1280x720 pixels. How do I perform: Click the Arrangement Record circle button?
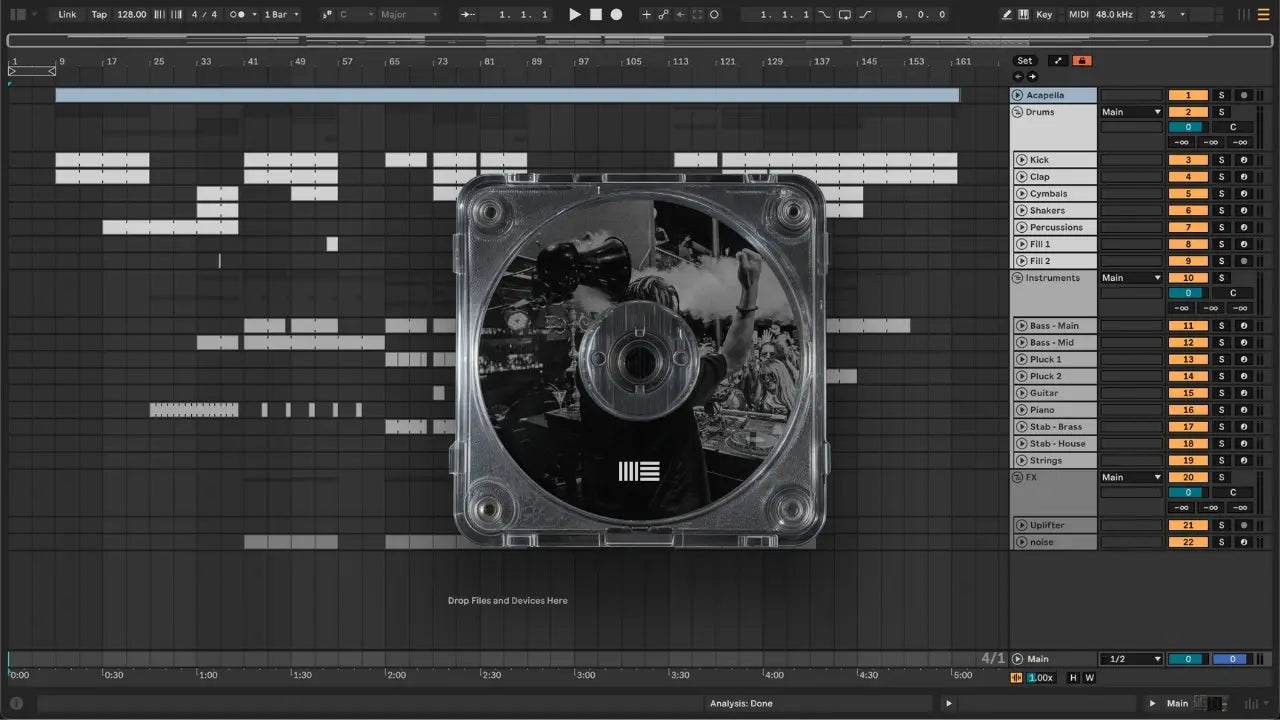(x=616, y=15)
